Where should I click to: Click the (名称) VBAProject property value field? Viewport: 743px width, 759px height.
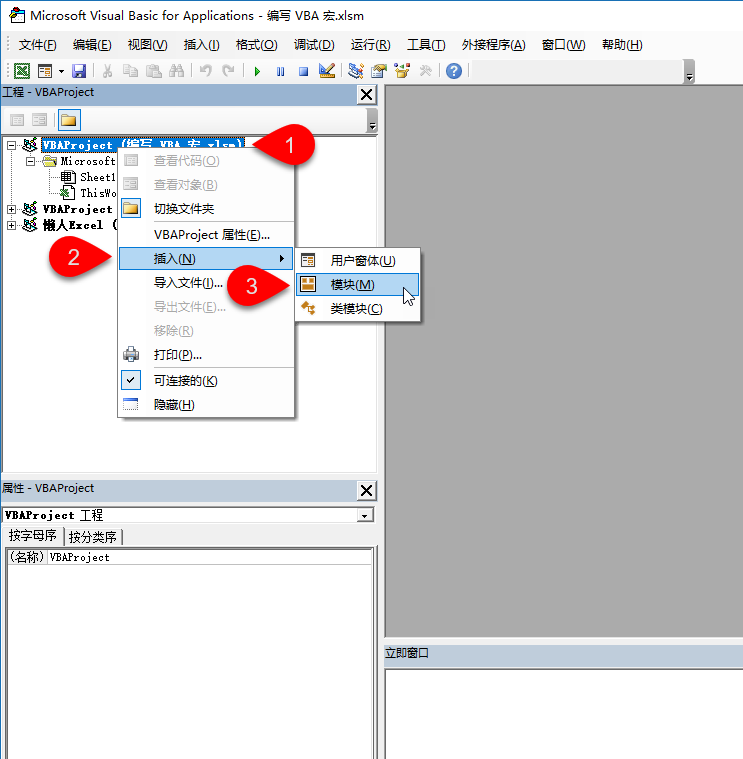click(200, 557)
